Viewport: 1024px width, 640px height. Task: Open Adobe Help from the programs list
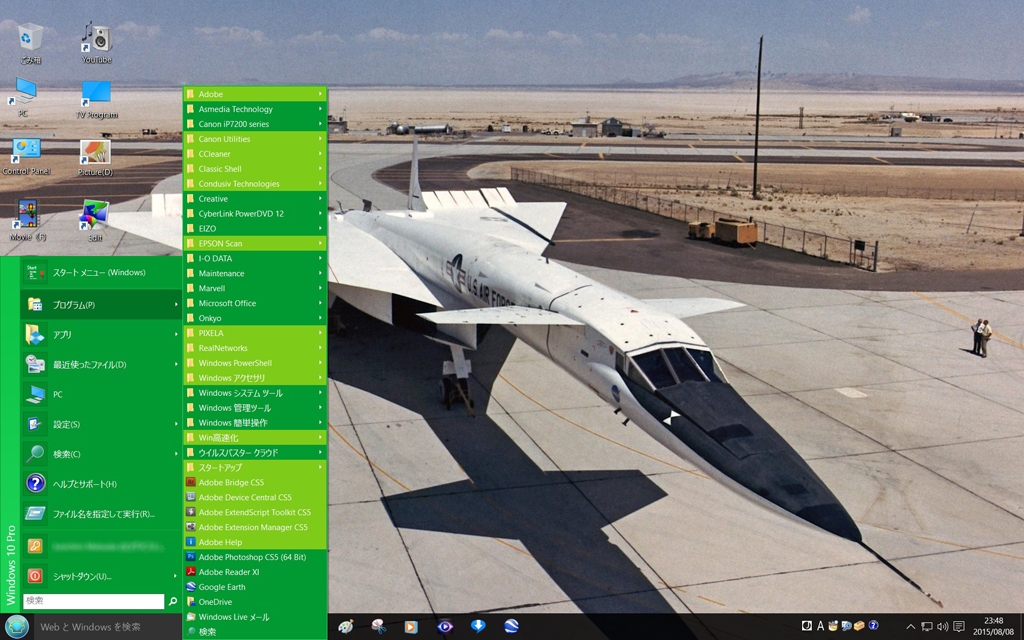[255, 542]
